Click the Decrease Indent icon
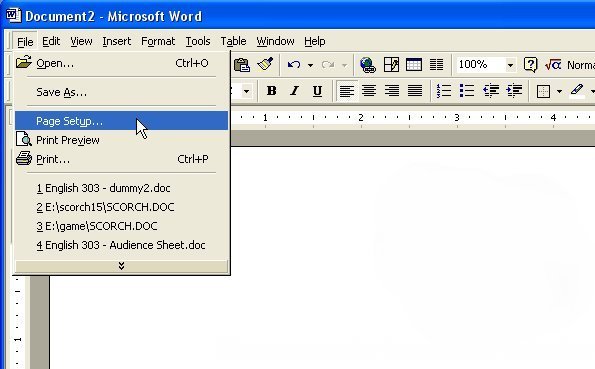 pos(491,91)
